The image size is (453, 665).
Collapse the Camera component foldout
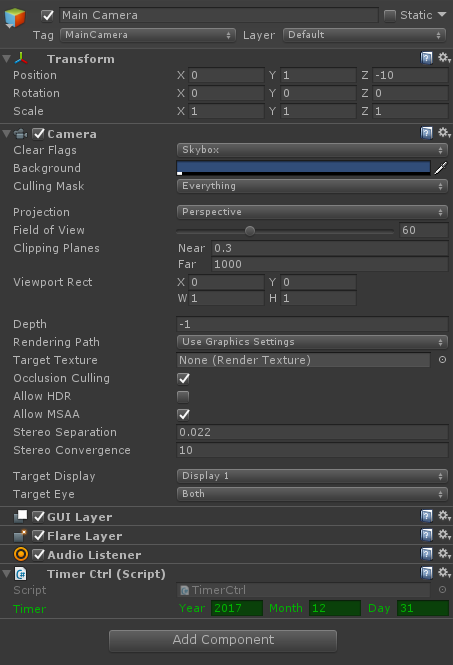6,134
